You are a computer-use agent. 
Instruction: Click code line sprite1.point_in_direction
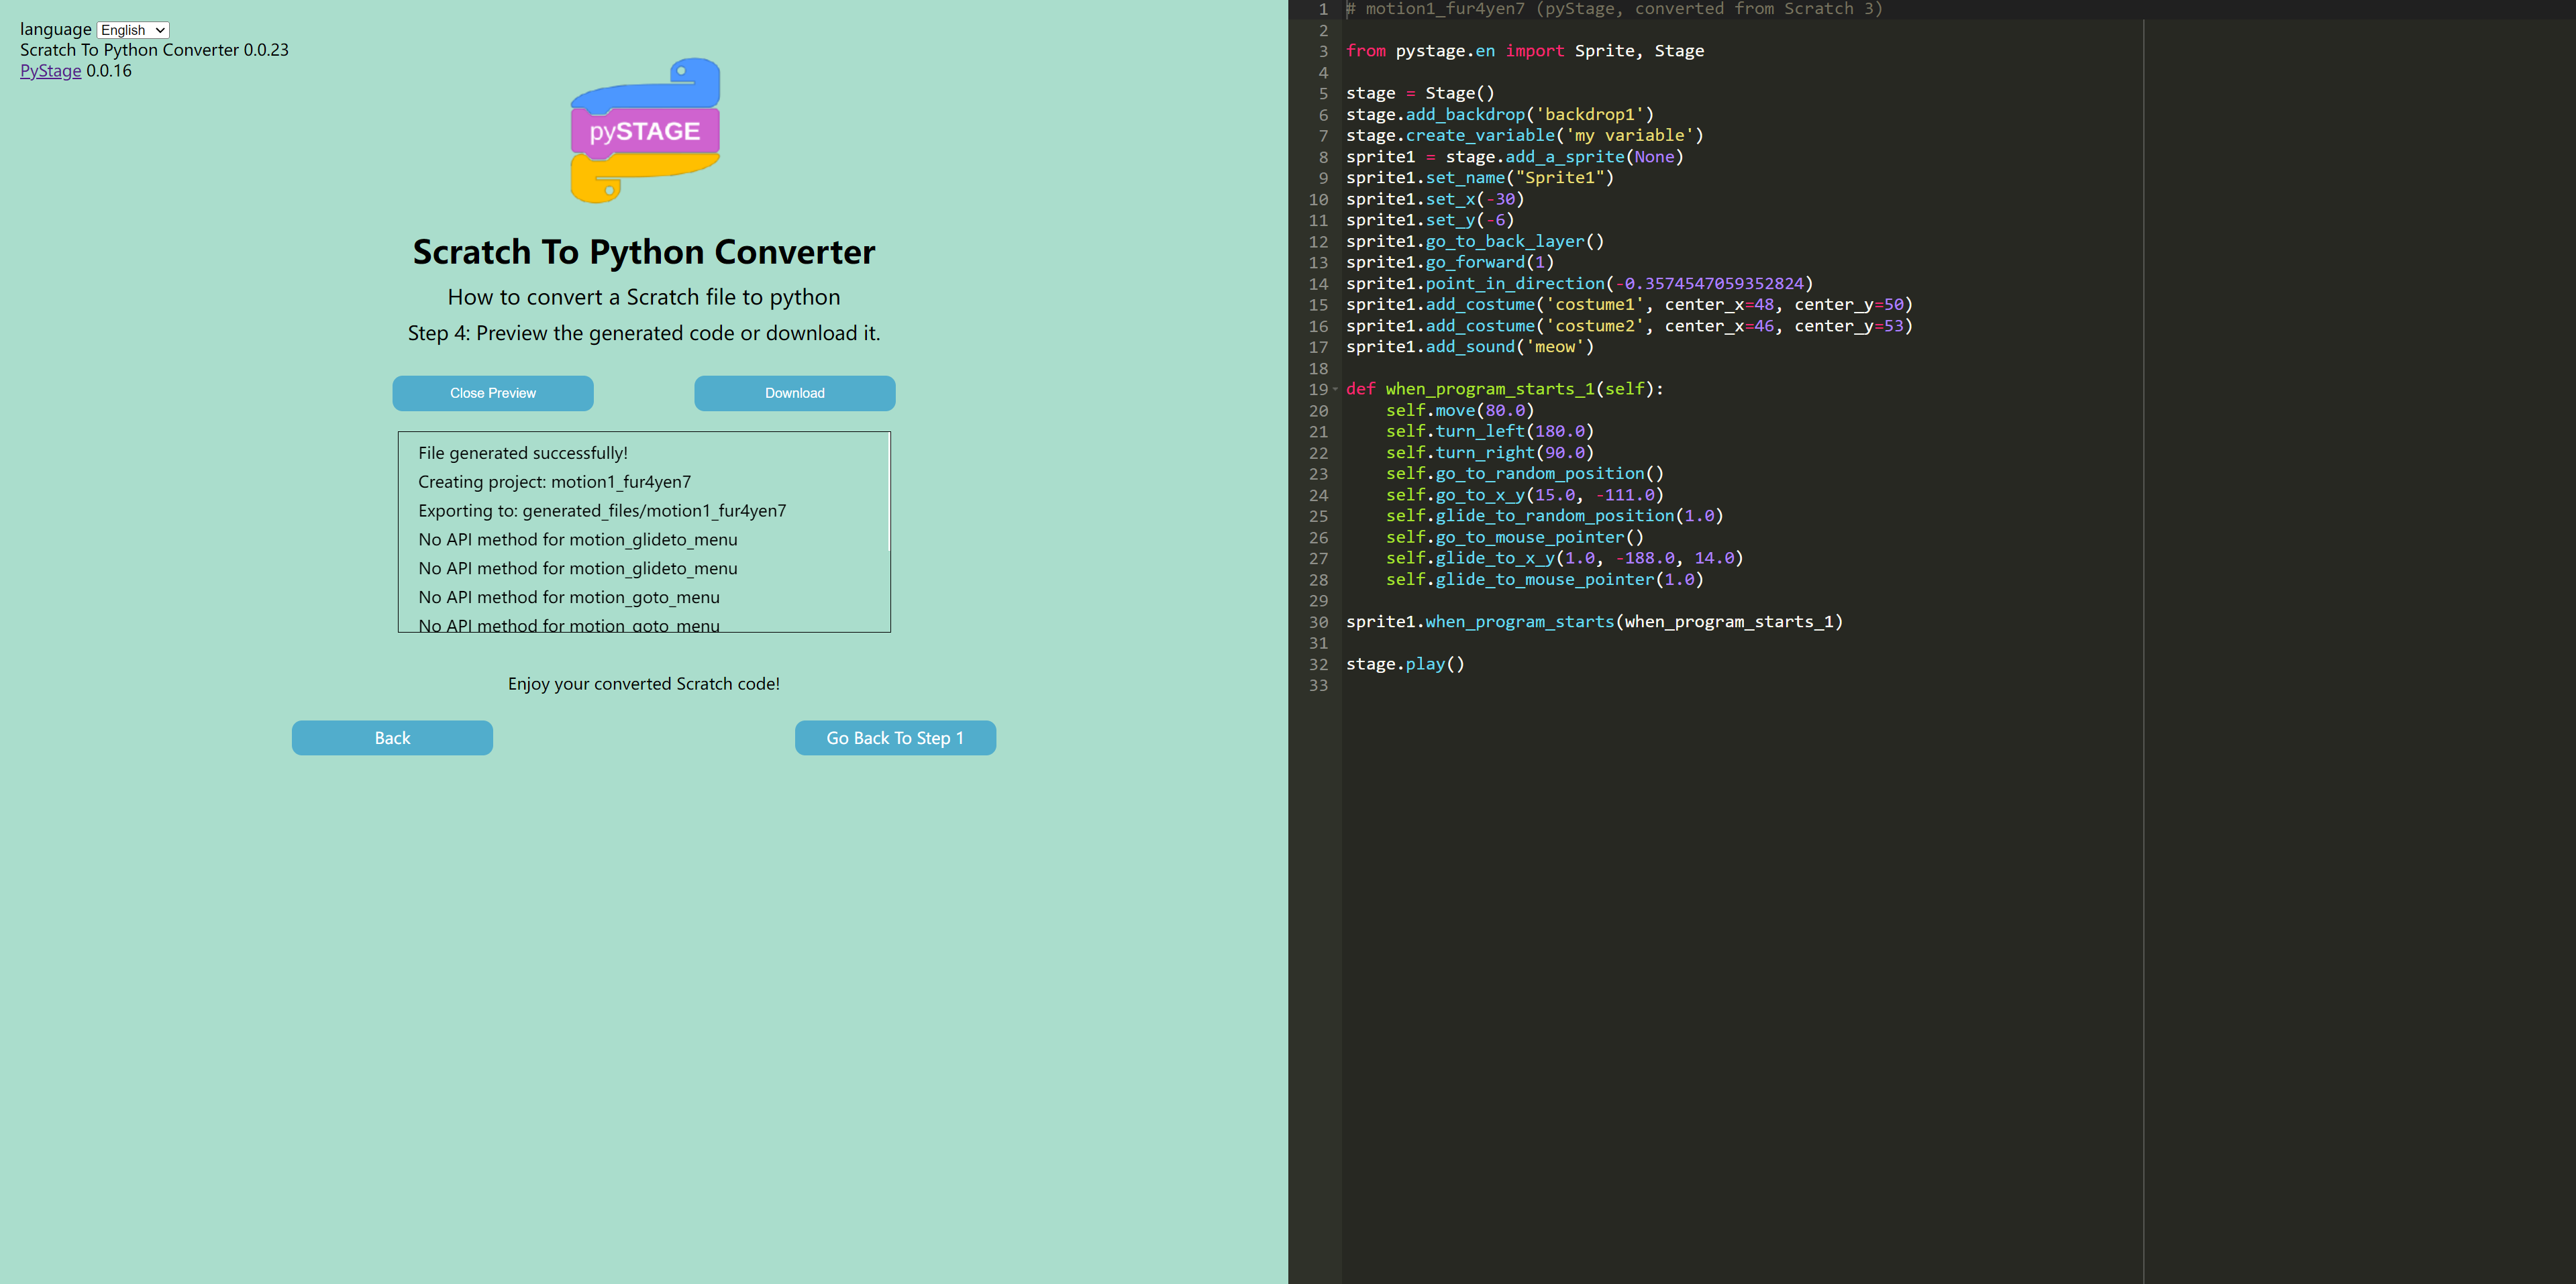point(1580,284)
